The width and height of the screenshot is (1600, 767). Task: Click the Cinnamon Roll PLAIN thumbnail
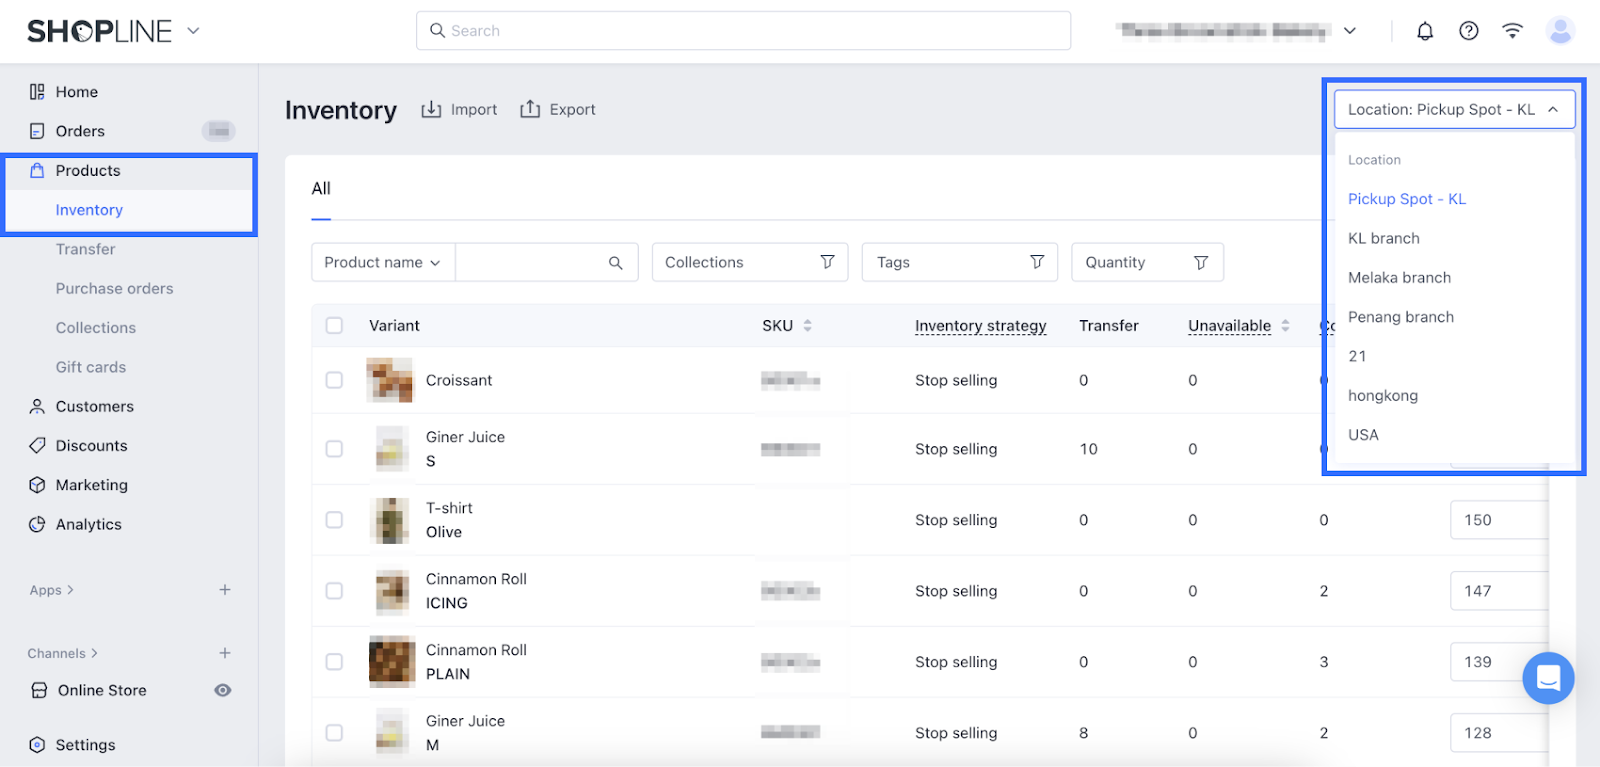[392, 662]
